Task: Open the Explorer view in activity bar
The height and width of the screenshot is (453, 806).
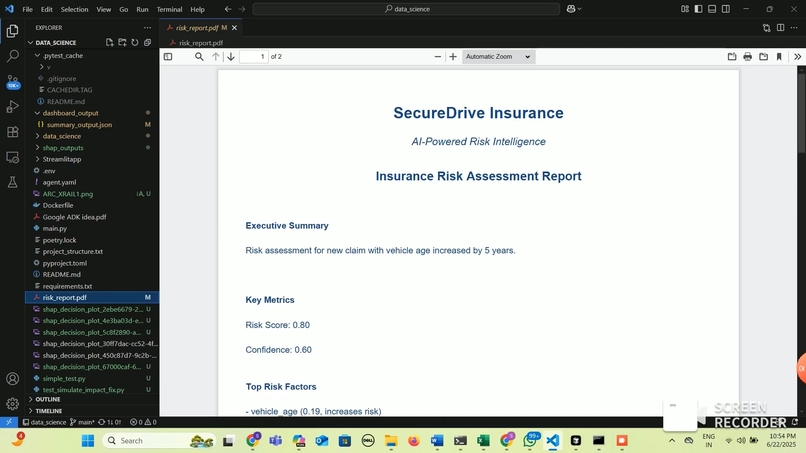Action: coord(12,31)
